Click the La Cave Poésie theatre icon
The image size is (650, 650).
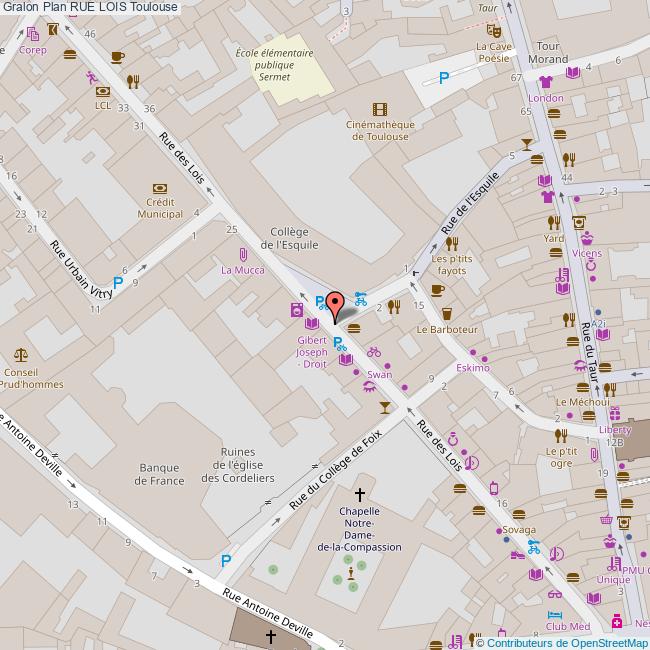coord(492,30)
